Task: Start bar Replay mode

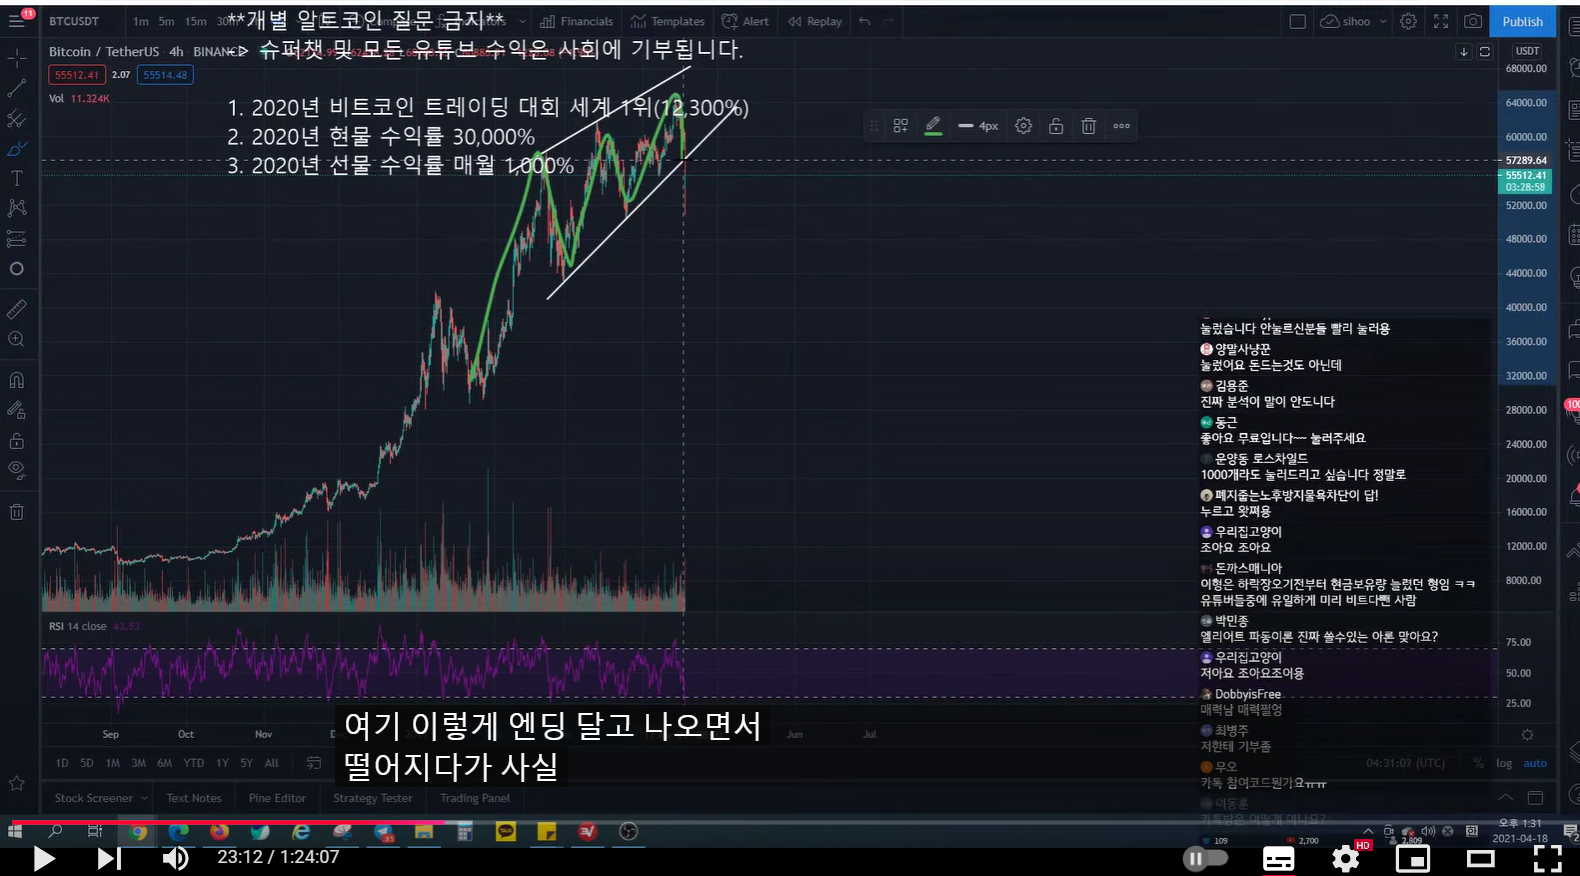Action: point(814,21)
